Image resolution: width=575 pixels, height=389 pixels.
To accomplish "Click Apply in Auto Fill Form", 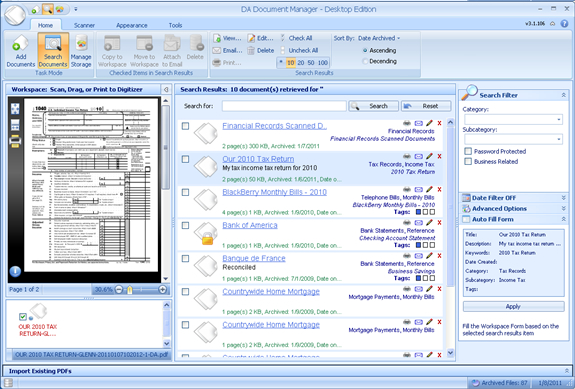I will pos(513,307).
